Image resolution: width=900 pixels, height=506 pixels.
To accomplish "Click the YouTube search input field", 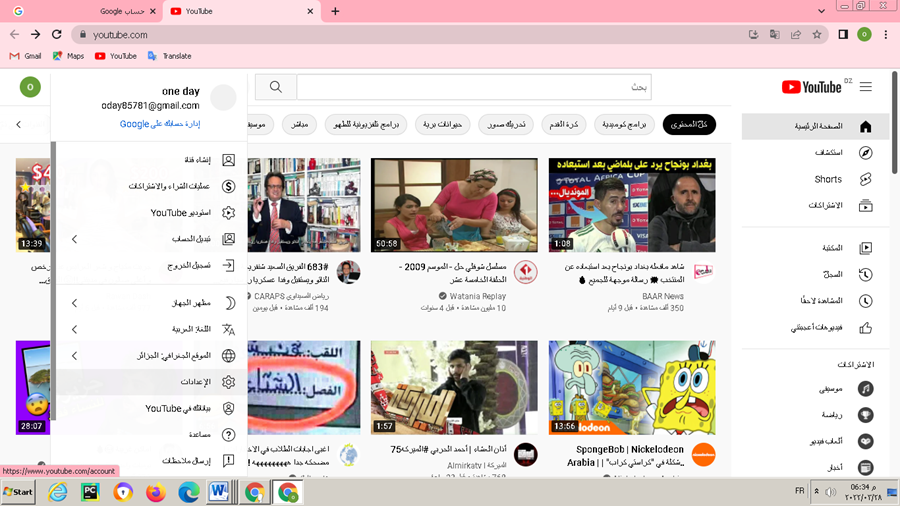I will click(x=474, y=87).
